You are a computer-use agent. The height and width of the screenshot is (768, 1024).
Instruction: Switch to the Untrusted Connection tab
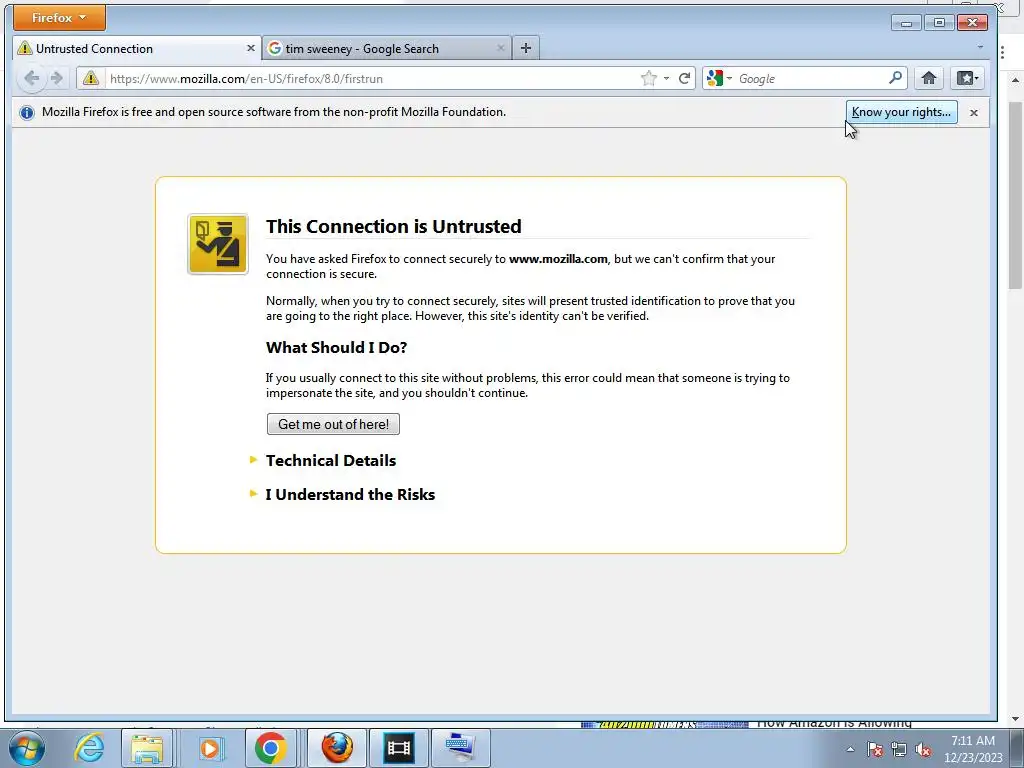pos(136,48)
